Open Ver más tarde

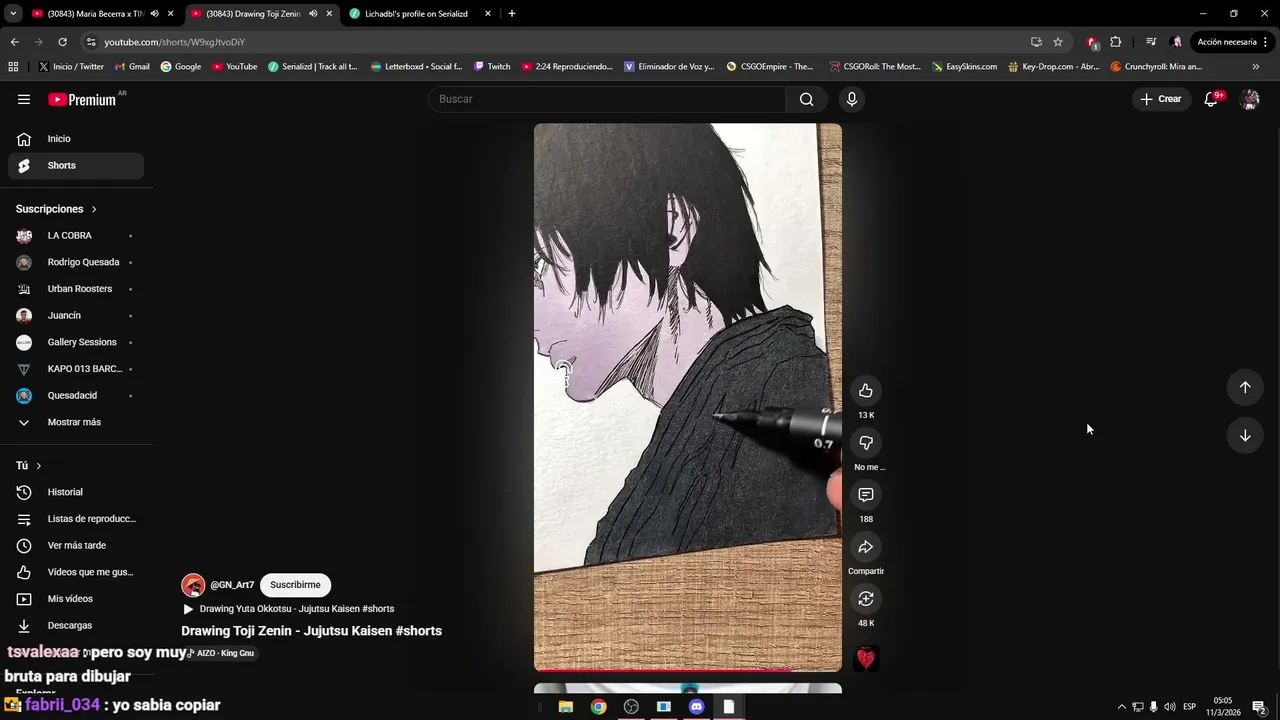point(76,545)
